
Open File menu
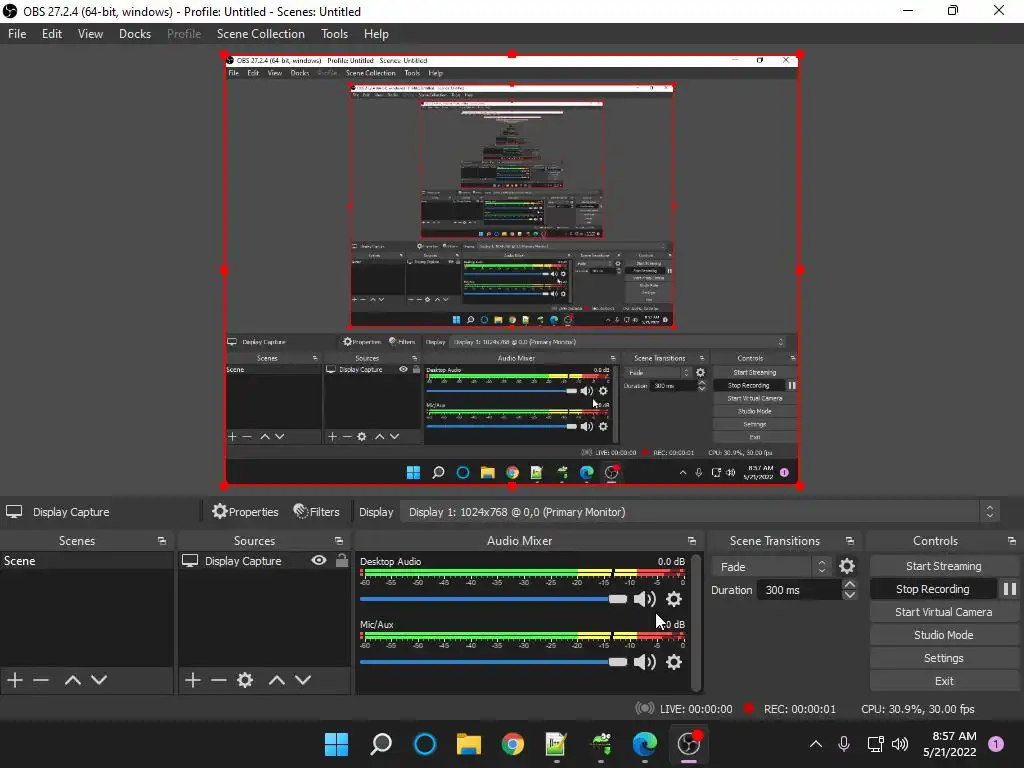[17, 34]
